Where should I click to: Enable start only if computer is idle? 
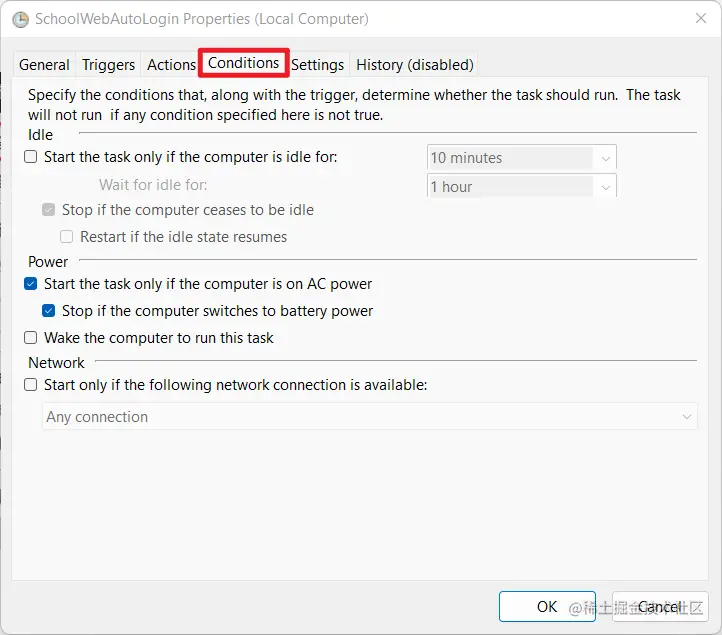31,157
